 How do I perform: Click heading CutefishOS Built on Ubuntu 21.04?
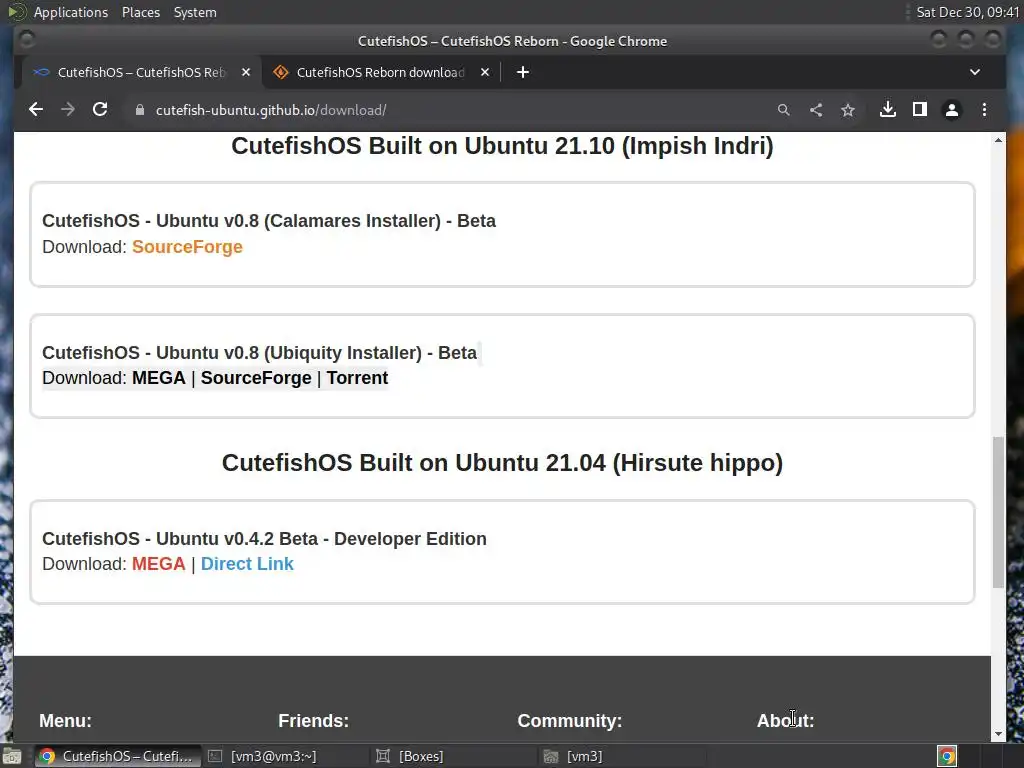click(x=502, y=463)
